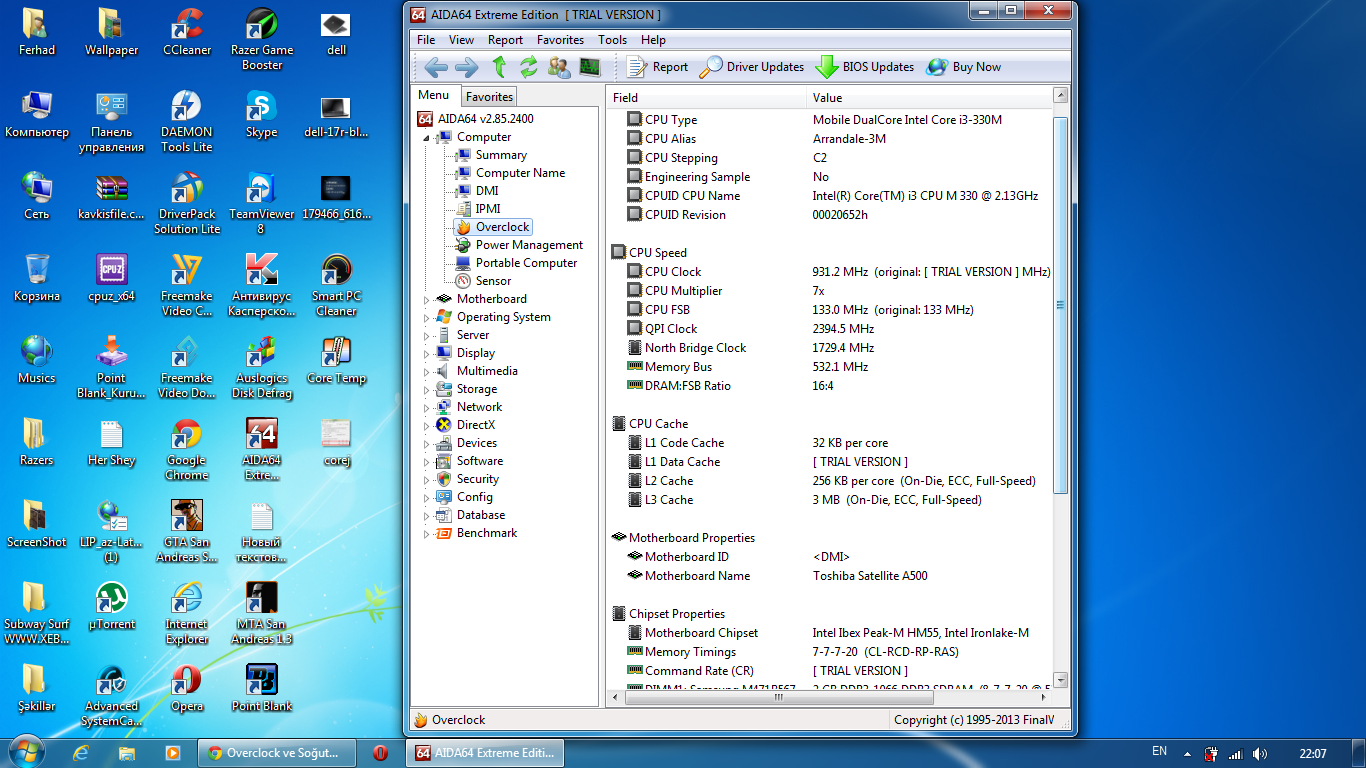This screenshot has width=1366, height=768.
Task: Select DMI in the tree
Action: [x=486, y=191]
